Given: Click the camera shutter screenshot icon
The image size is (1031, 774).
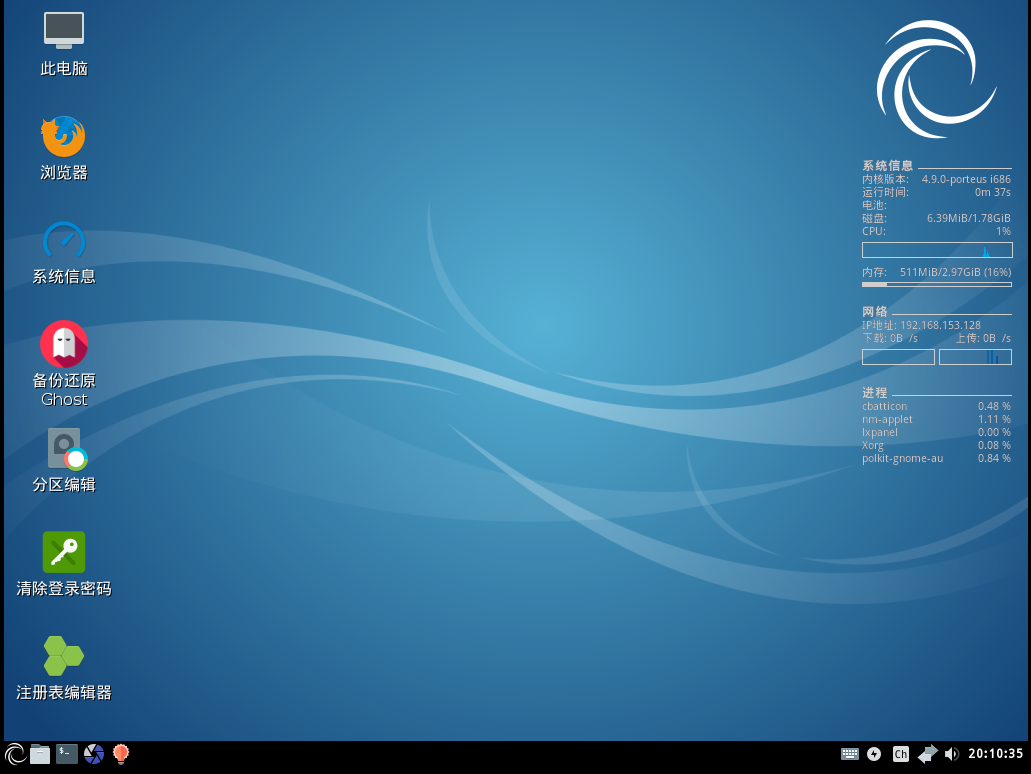Looking at the screenshot, I should (x=94, y=754).
